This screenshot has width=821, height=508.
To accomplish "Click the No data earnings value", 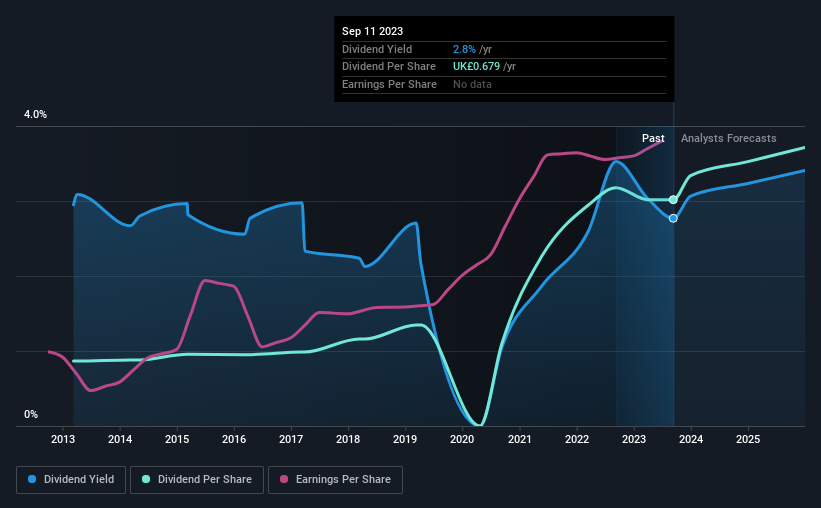I will tap(472, 84).
